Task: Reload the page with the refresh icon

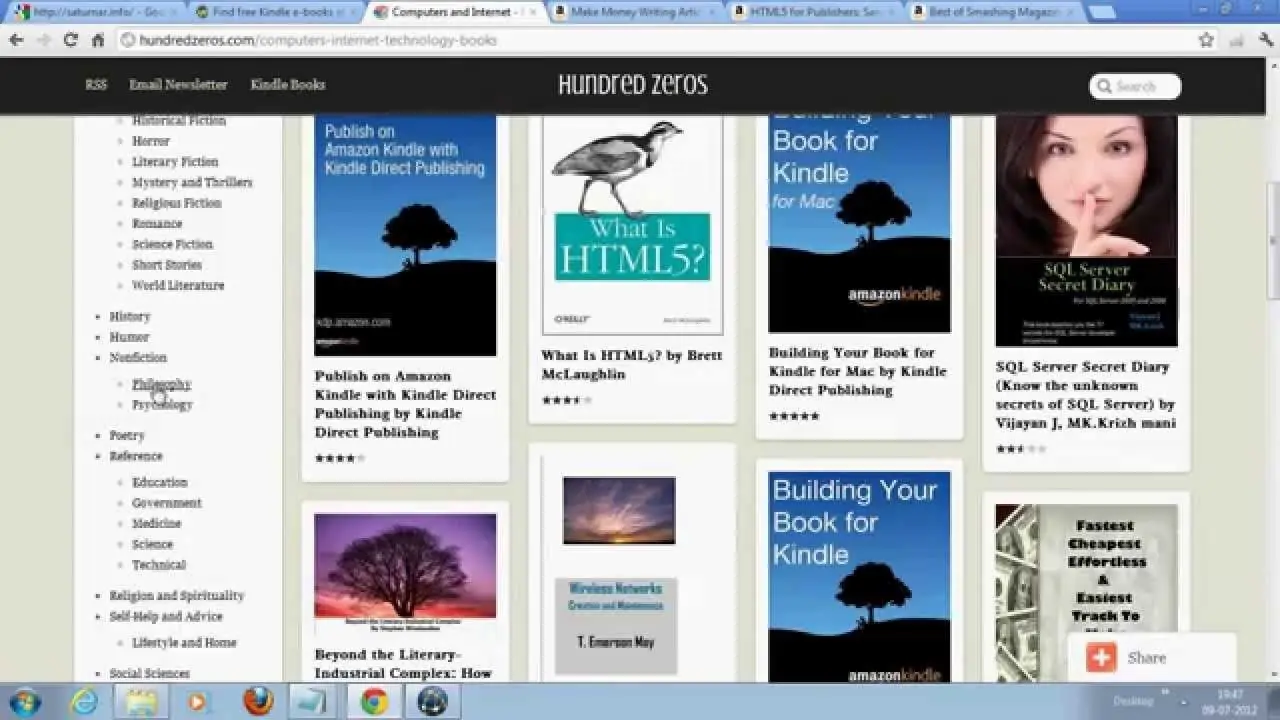Action: pyautogui.click(x=70, y=40)
